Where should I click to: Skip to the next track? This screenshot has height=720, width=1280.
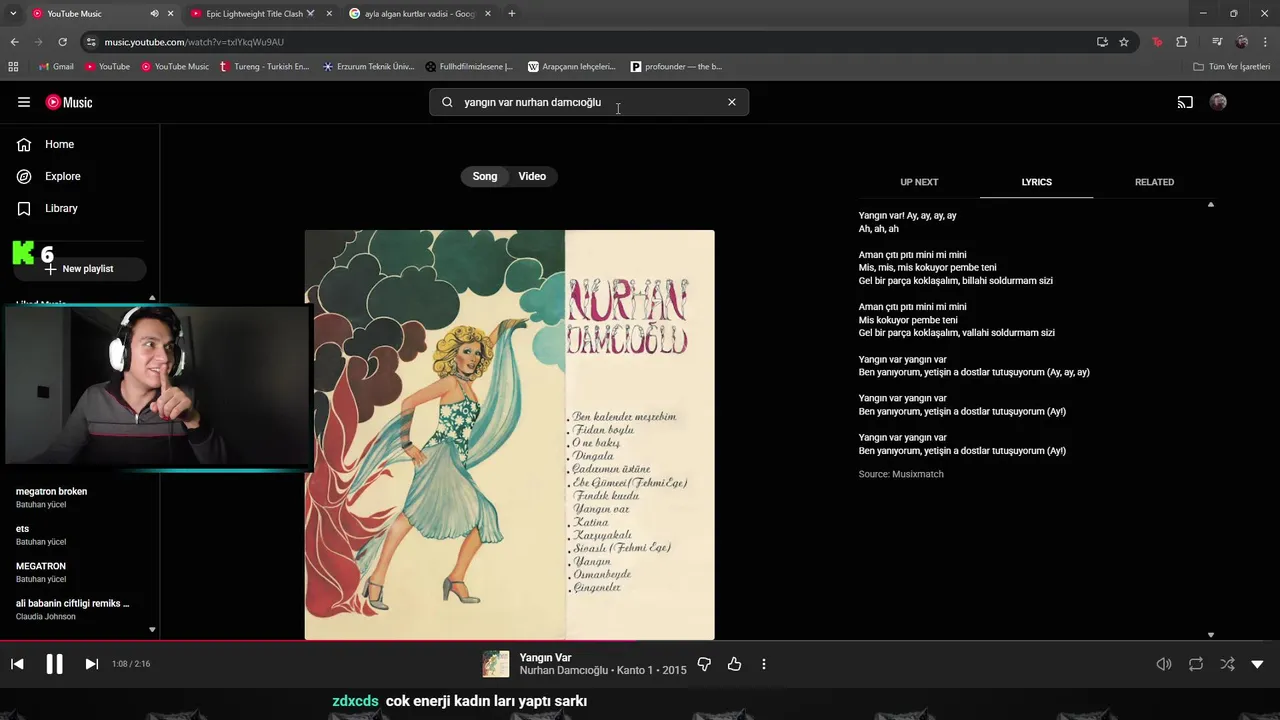(91, 664)
